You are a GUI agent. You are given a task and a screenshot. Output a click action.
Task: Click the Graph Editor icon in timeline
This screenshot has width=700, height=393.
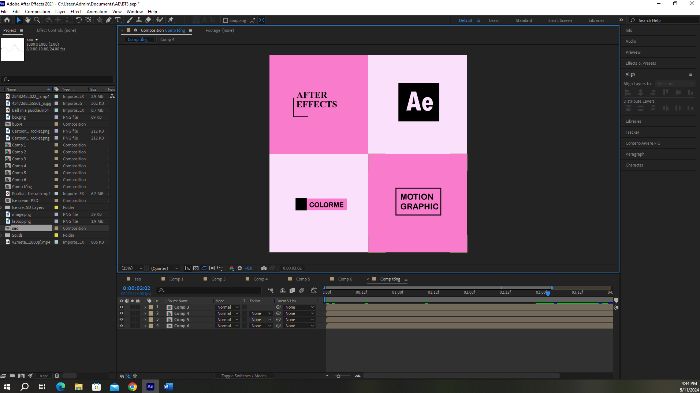coord(314,290)
